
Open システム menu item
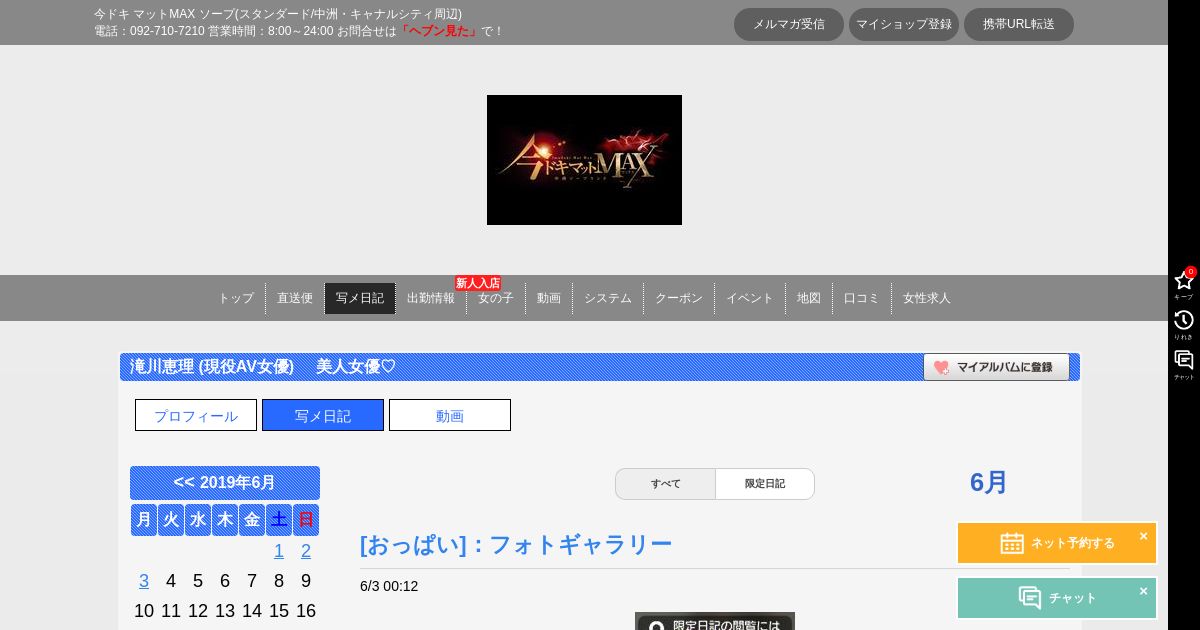click(x=608, y=298)
